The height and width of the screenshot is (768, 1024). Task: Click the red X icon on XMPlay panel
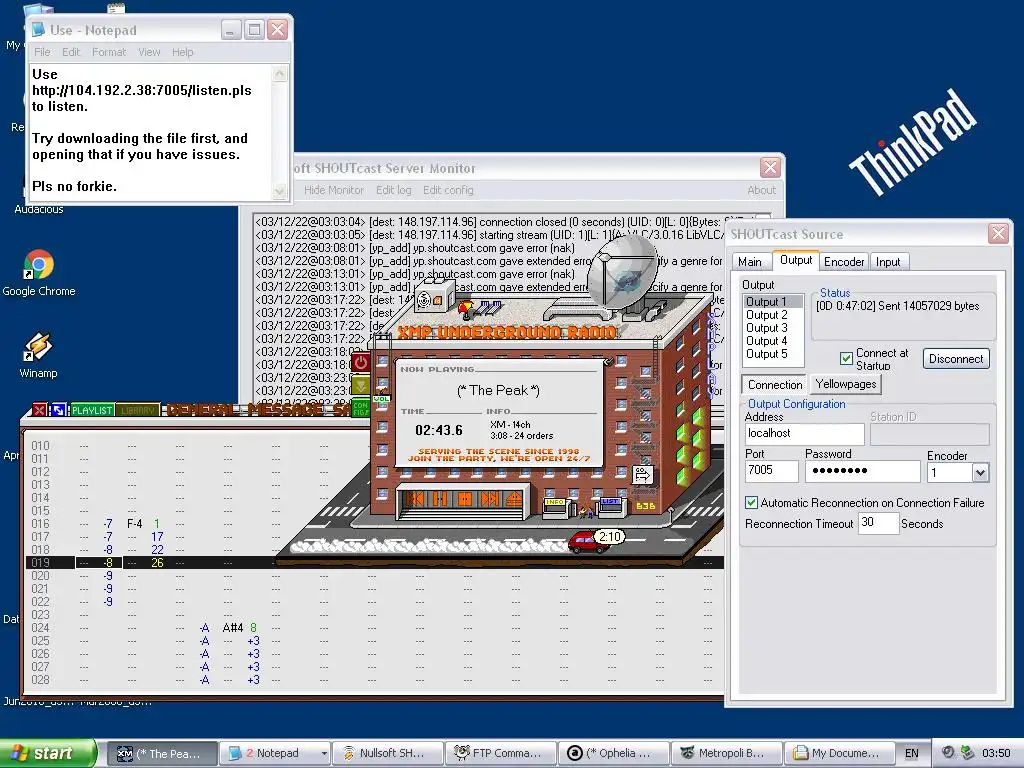tap(40, 410)
